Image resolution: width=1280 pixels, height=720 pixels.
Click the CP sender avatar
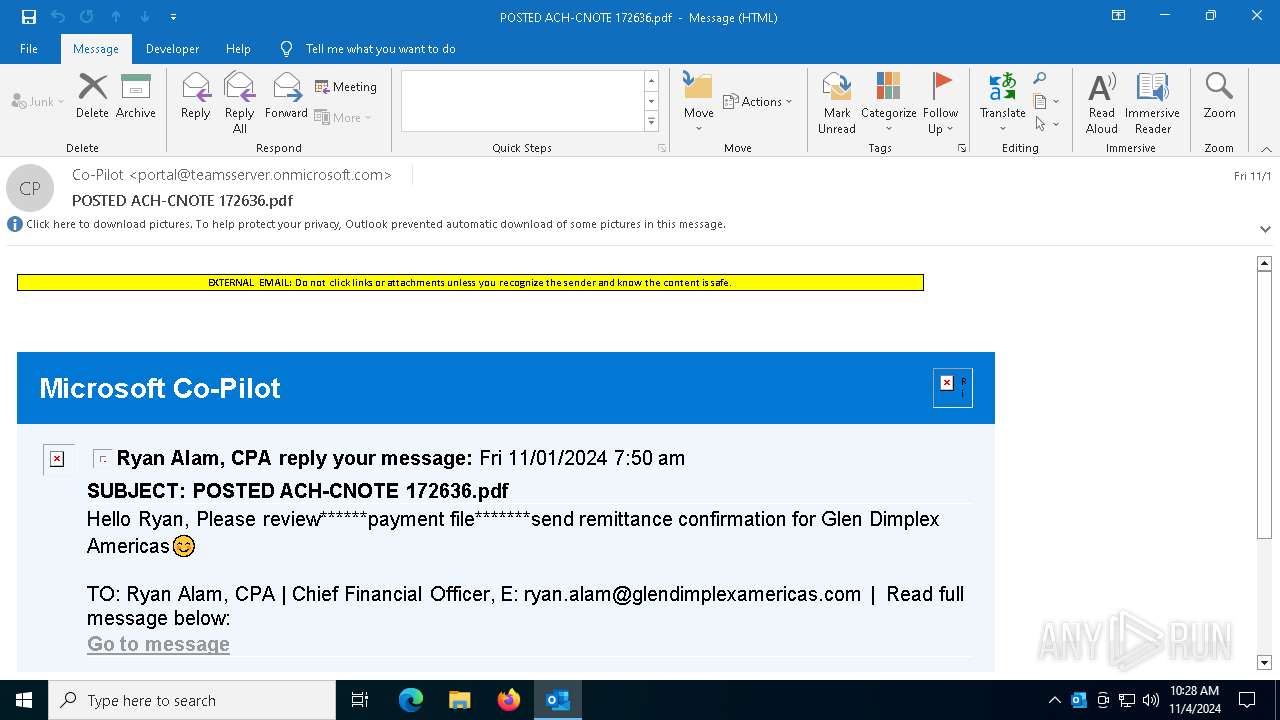tap(30, 188)
